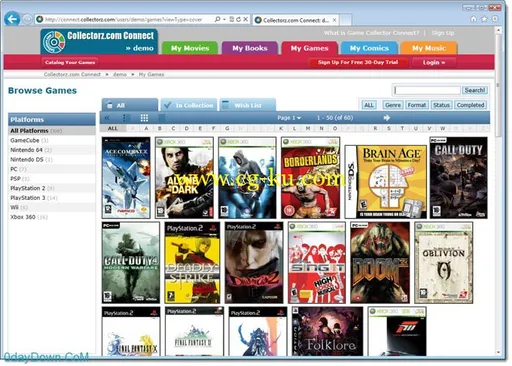Switch to list view icon in toolbar
Screen dimensions: 512x366
[126, 118]
